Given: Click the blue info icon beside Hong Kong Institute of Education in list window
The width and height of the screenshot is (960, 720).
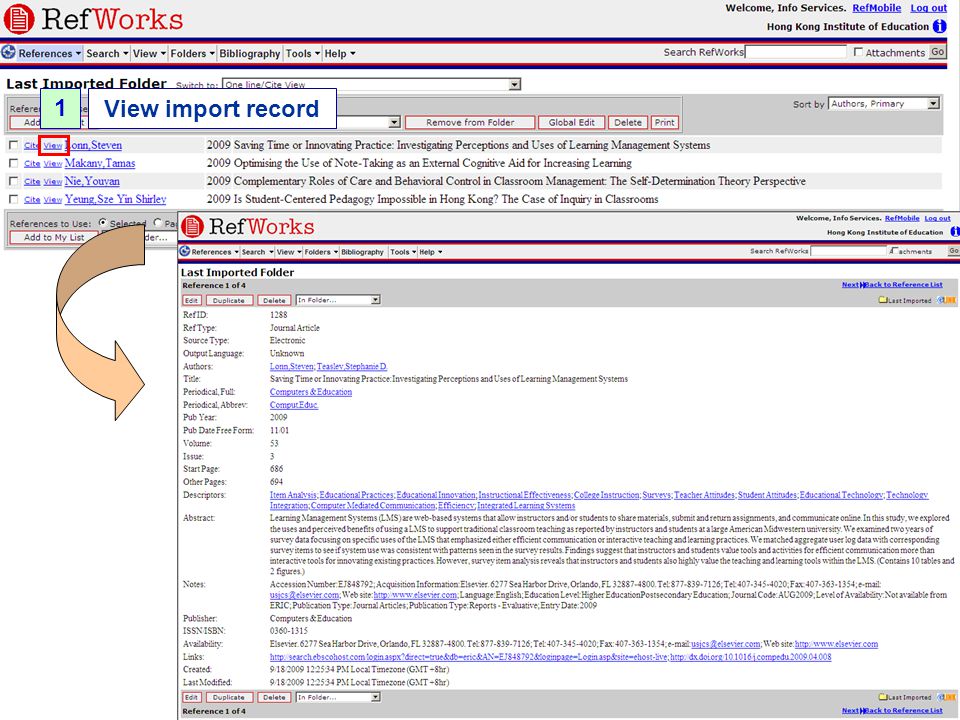Looking at the screenshot, I should (939, 26).
